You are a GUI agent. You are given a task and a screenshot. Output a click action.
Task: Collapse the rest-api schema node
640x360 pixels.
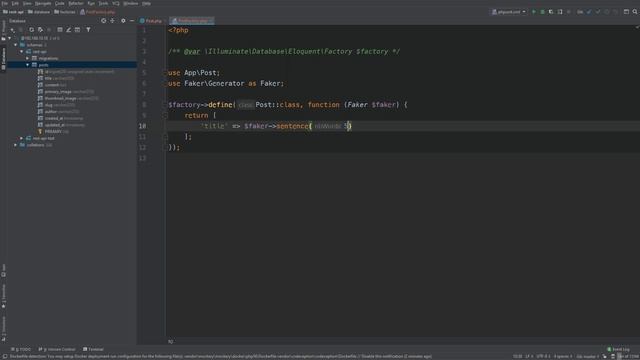22,52
